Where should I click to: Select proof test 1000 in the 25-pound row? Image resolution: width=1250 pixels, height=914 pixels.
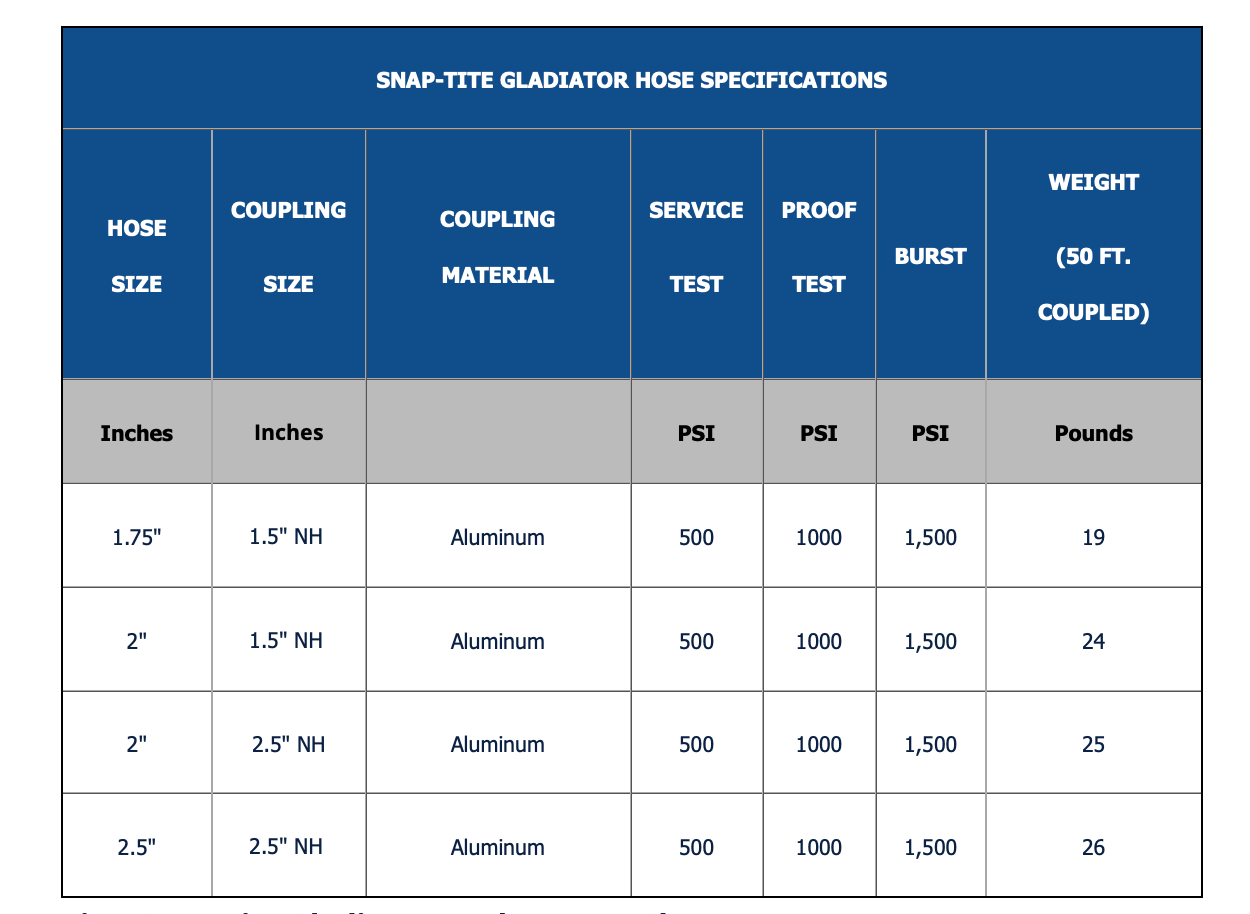point(818,744)
